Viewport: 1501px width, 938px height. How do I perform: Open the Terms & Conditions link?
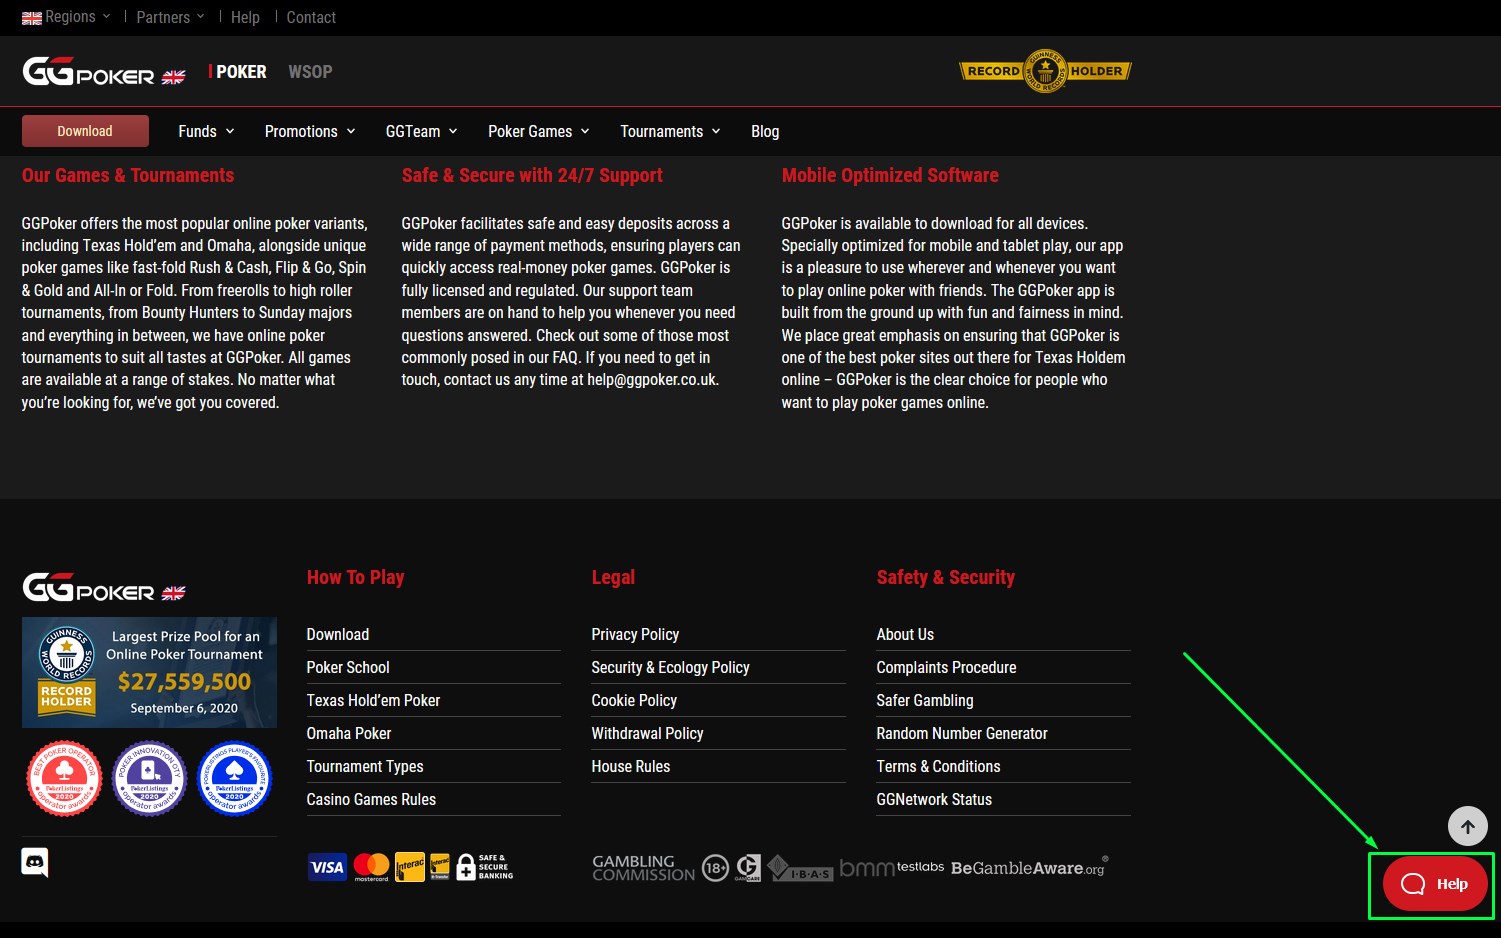pyautogui.click(x=938, y=766)
